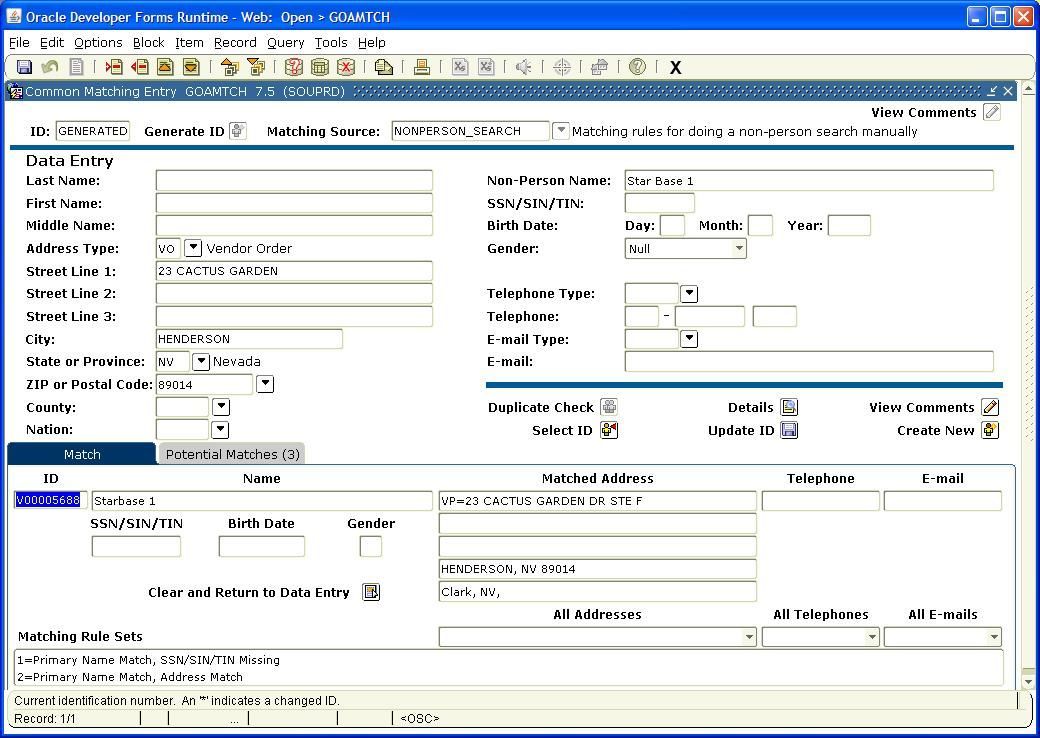
Task: Expand the All Telephones dropdown
Action: tap(872, 637)
